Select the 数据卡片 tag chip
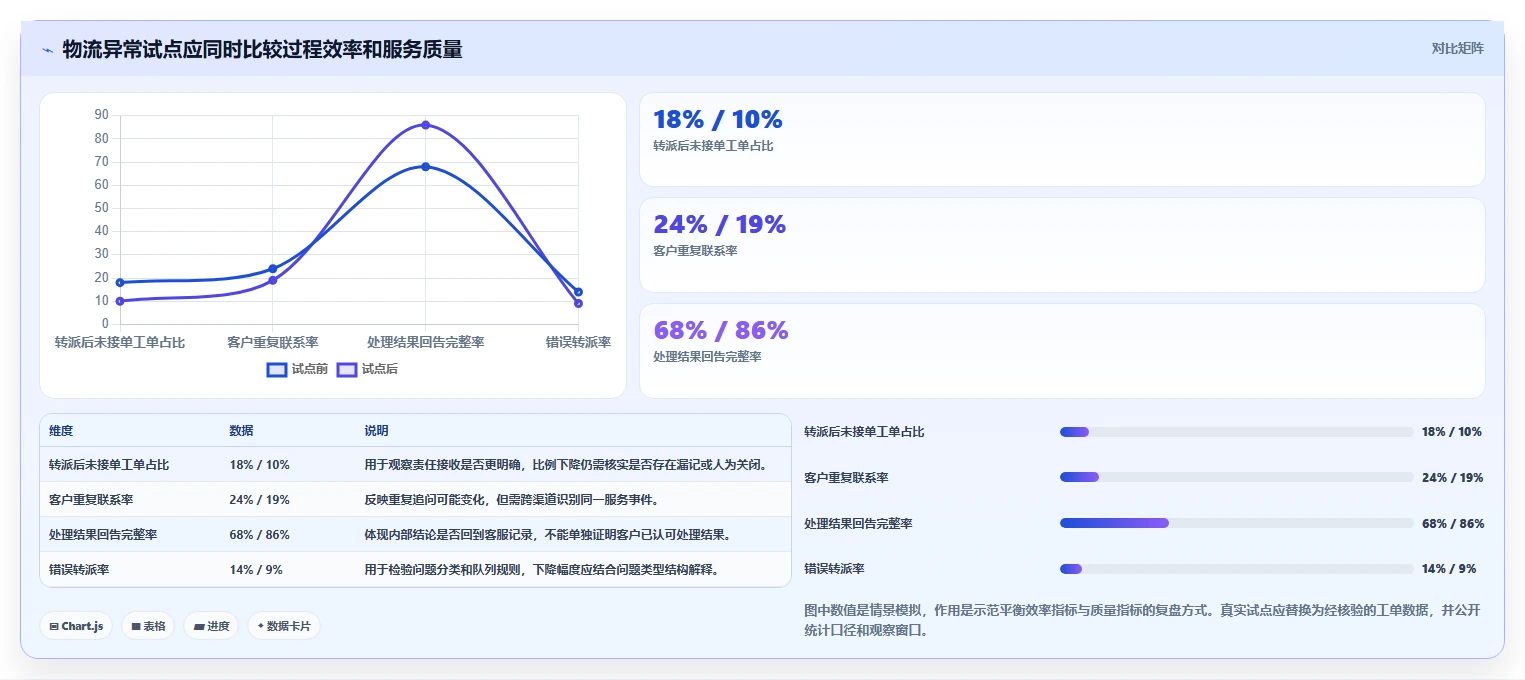 (284, 626)
